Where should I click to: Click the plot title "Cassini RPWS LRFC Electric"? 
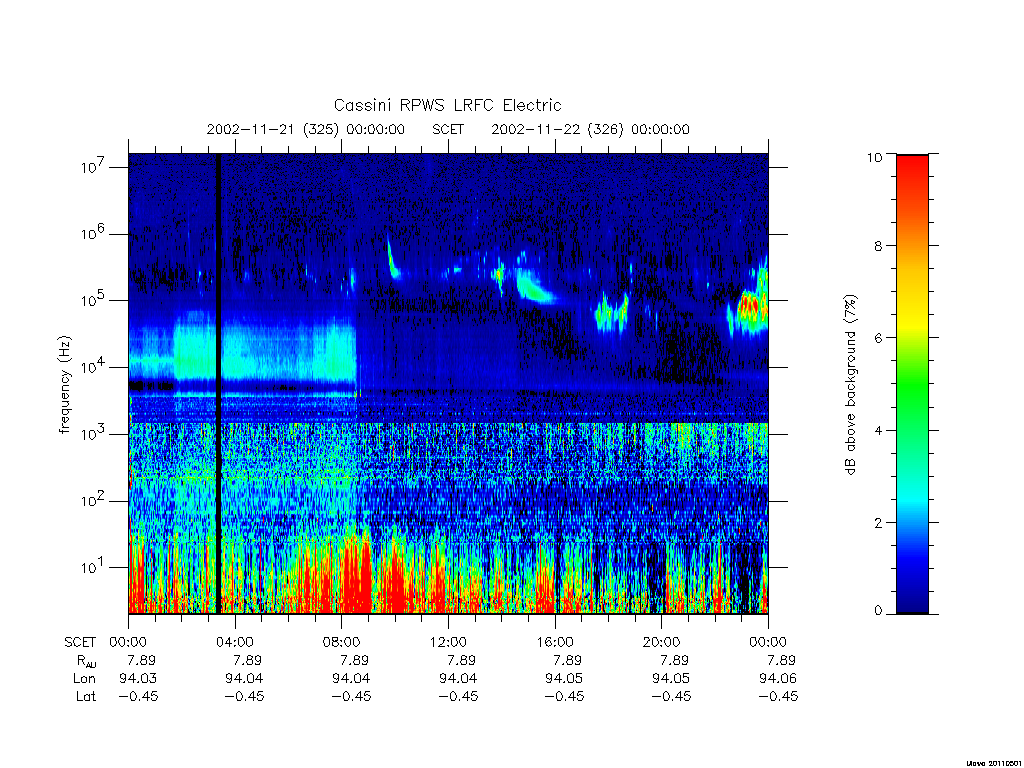tap(447, 105)
